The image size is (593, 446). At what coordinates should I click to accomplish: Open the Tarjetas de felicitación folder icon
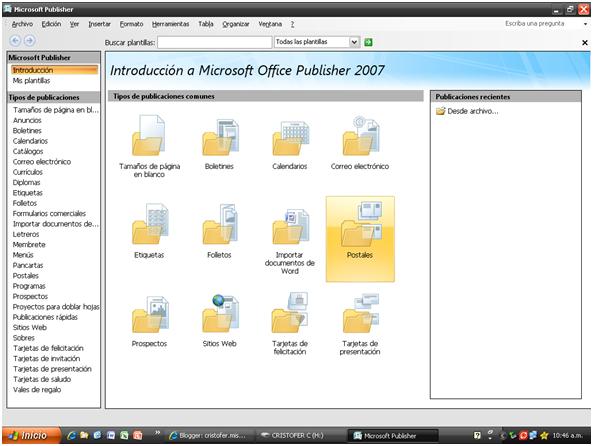[290, 312]
